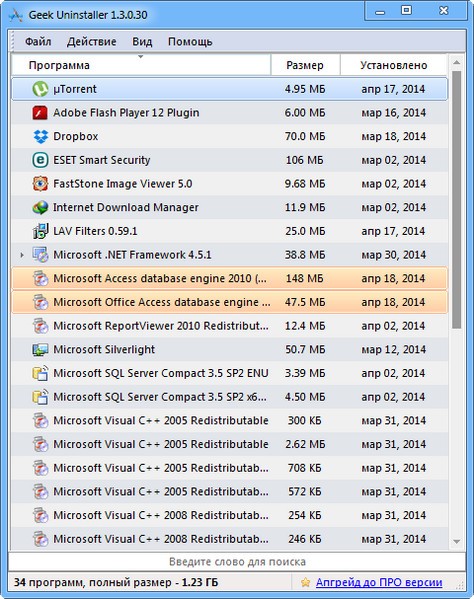Sort the list by the Установлено column
This screenshot has width=474, height=599.
click(x=393, y=65)
